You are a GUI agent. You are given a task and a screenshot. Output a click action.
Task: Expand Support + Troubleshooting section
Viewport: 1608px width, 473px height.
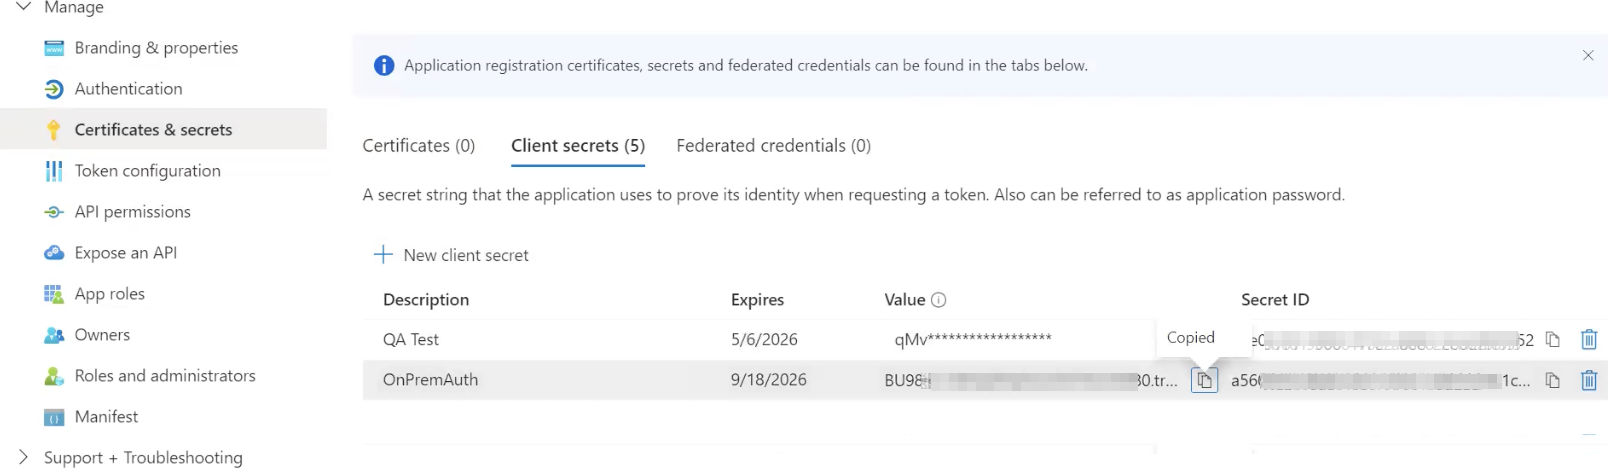coord(24,457)
